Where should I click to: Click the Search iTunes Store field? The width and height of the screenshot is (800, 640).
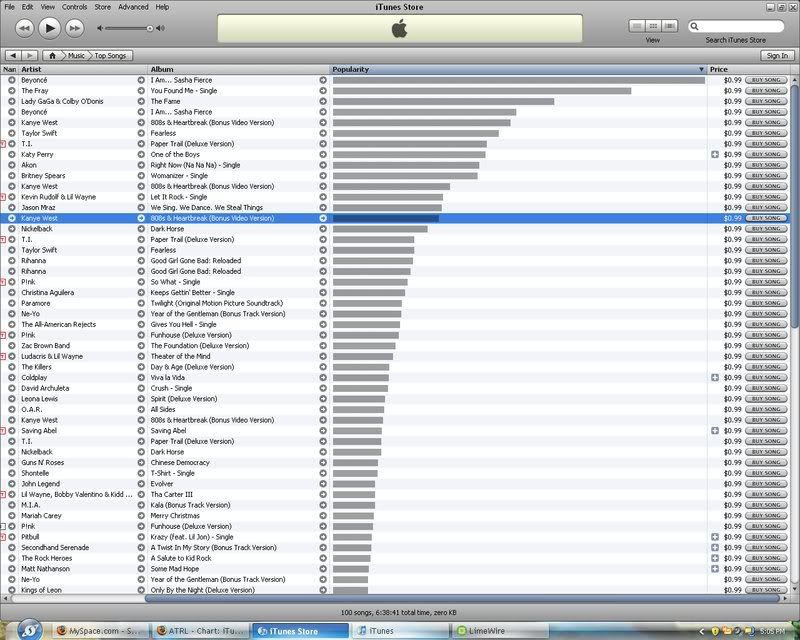click(736, 26)
